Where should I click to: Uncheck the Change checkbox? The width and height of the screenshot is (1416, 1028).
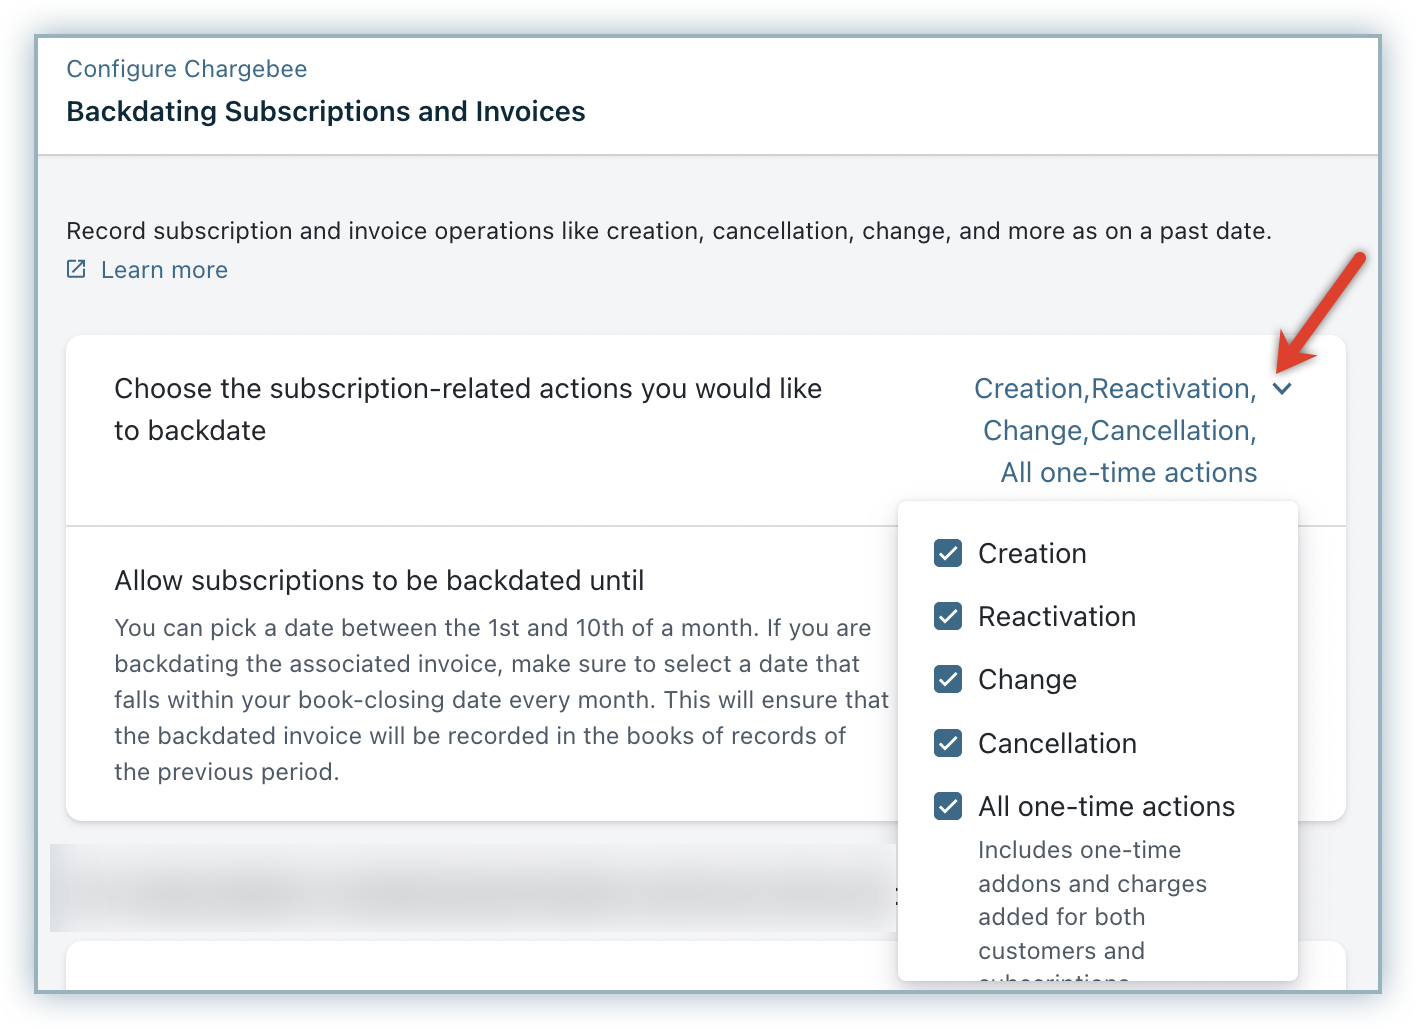pos(948,679)
